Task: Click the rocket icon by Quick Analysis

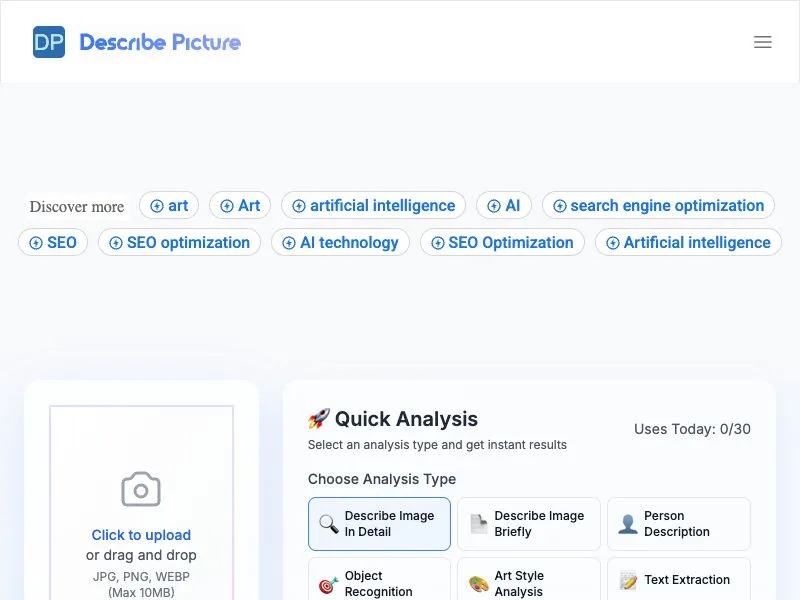Action: 319,419
